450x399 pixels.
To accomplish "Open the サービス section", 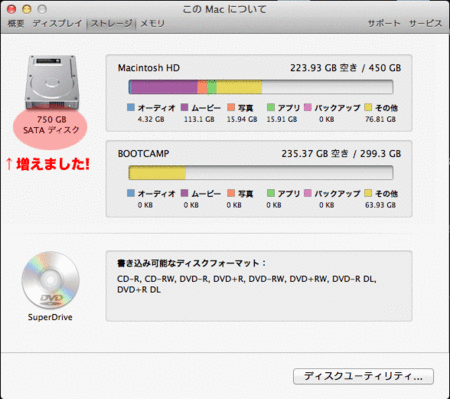I will [426, 23].
